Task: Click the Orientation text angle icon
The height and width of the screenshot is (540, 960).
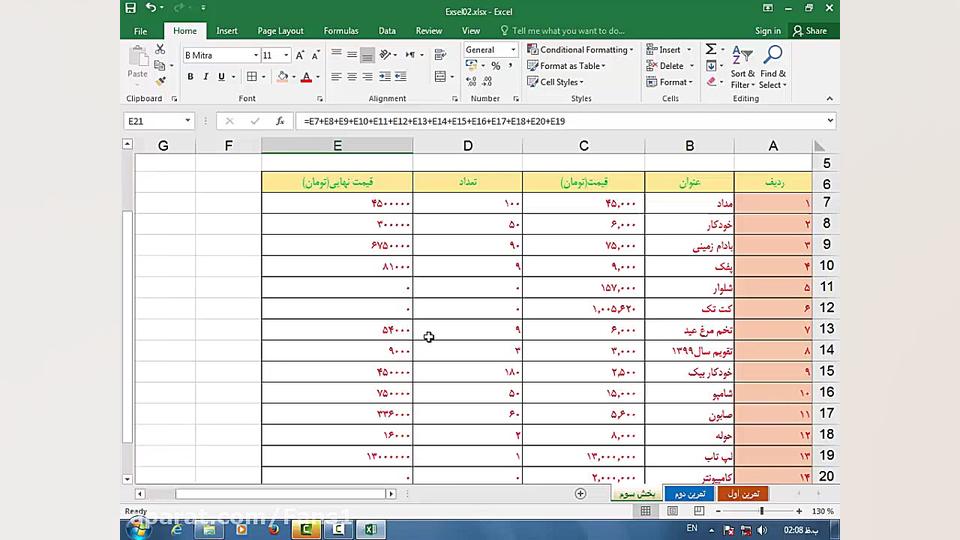Action: tap(385, 55)
